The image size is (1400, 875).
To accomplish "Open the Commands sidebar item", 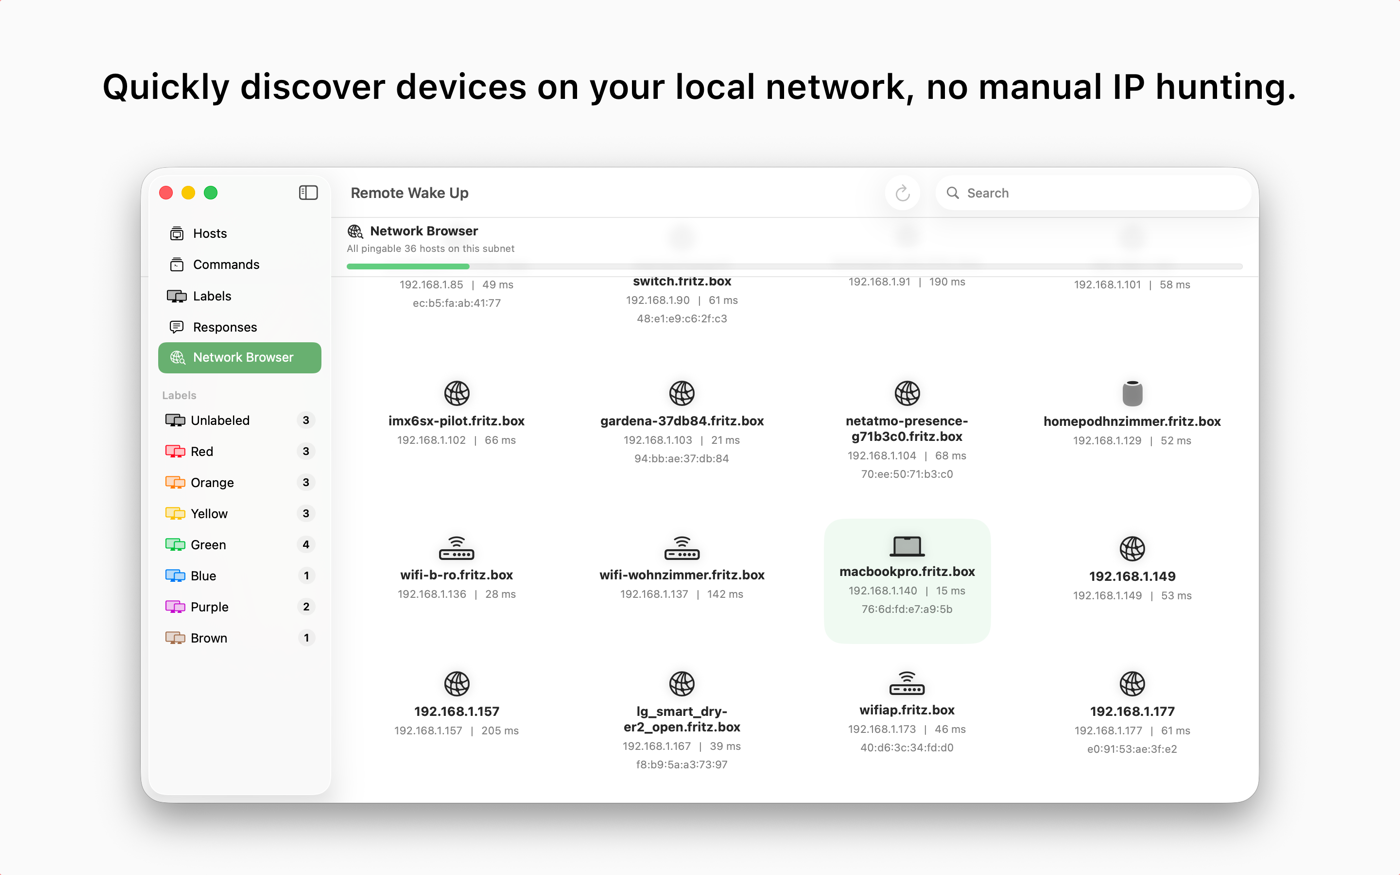I will point(239,265).
